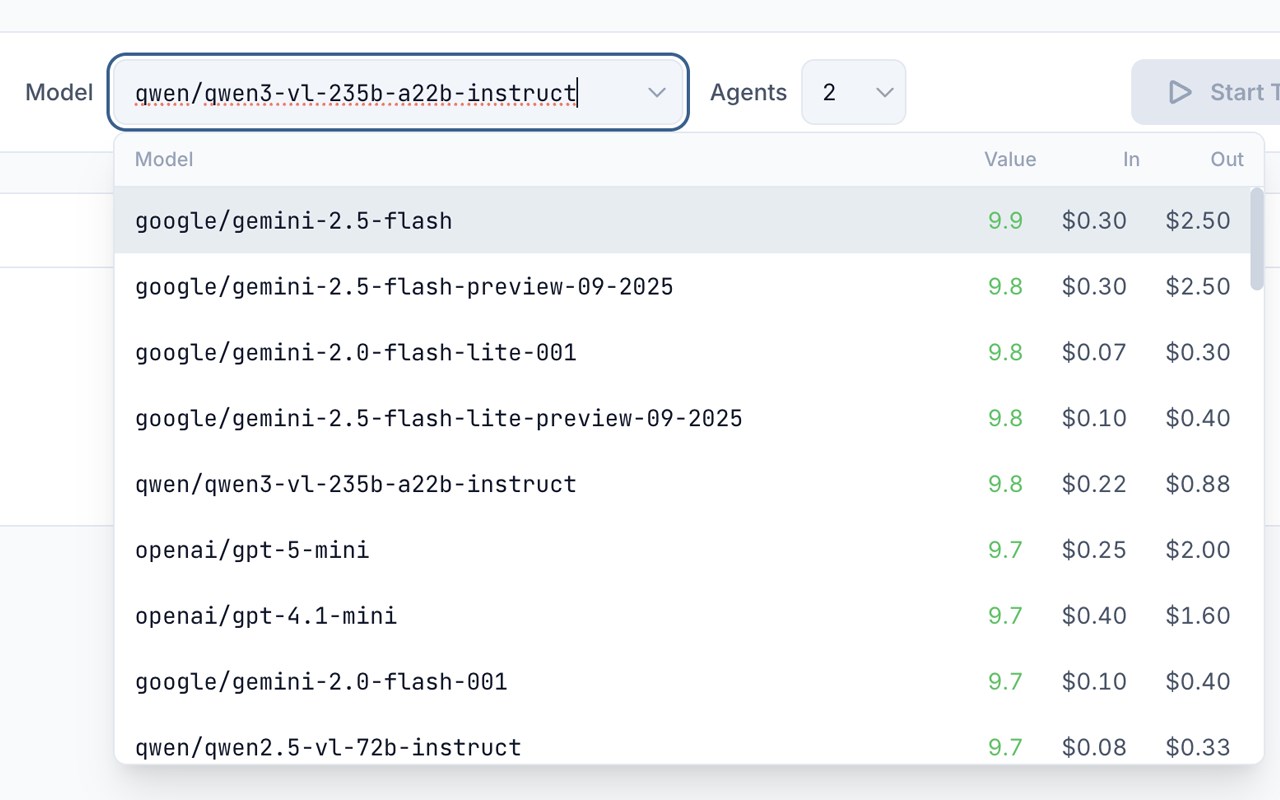The height and width of the screenshot is (800, 1280).
Task: Click the Out price column header
Action: pos(1226,159)
